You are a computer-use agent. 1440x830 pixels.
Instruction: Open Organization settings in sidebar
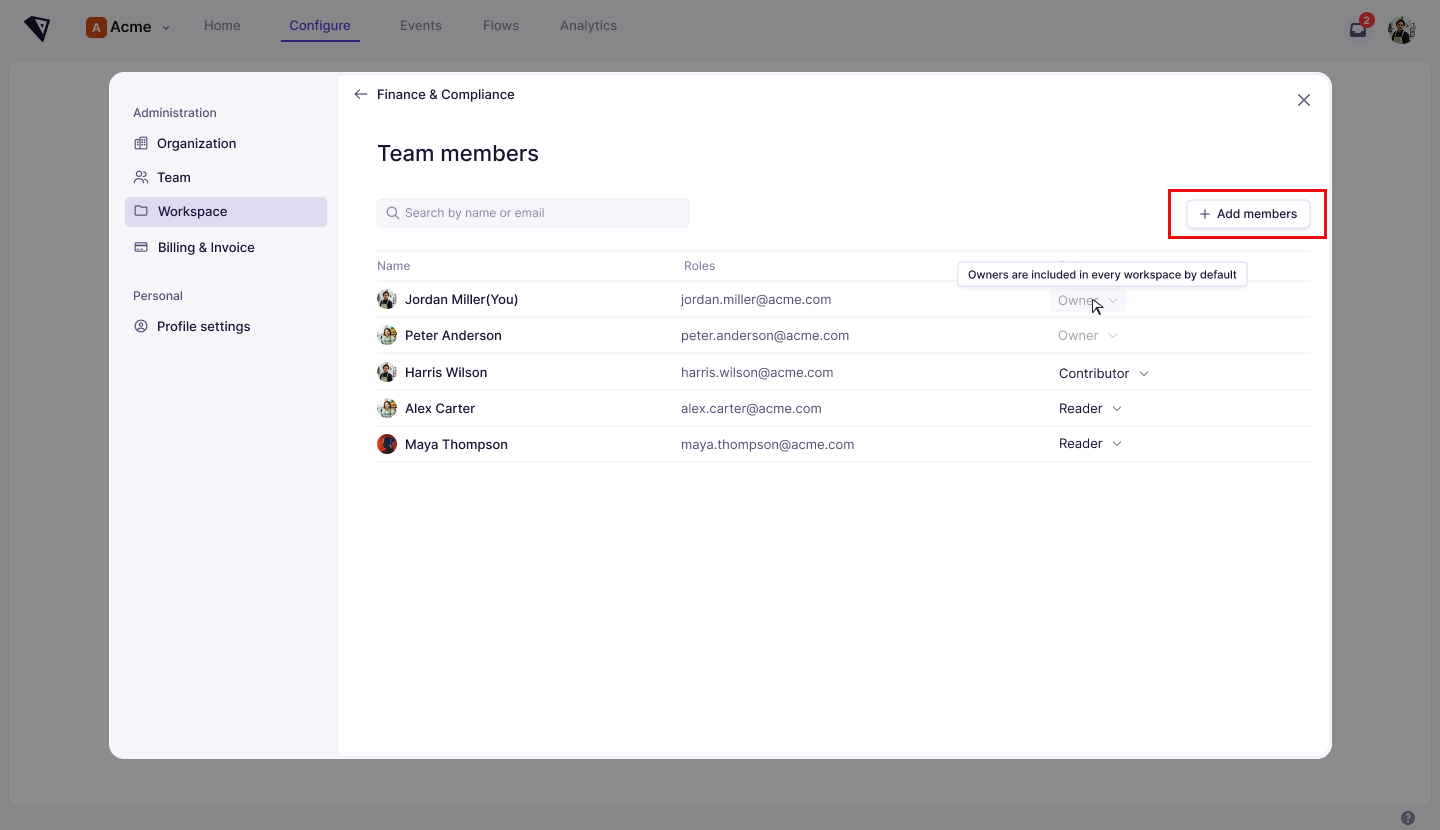point(226,143)
